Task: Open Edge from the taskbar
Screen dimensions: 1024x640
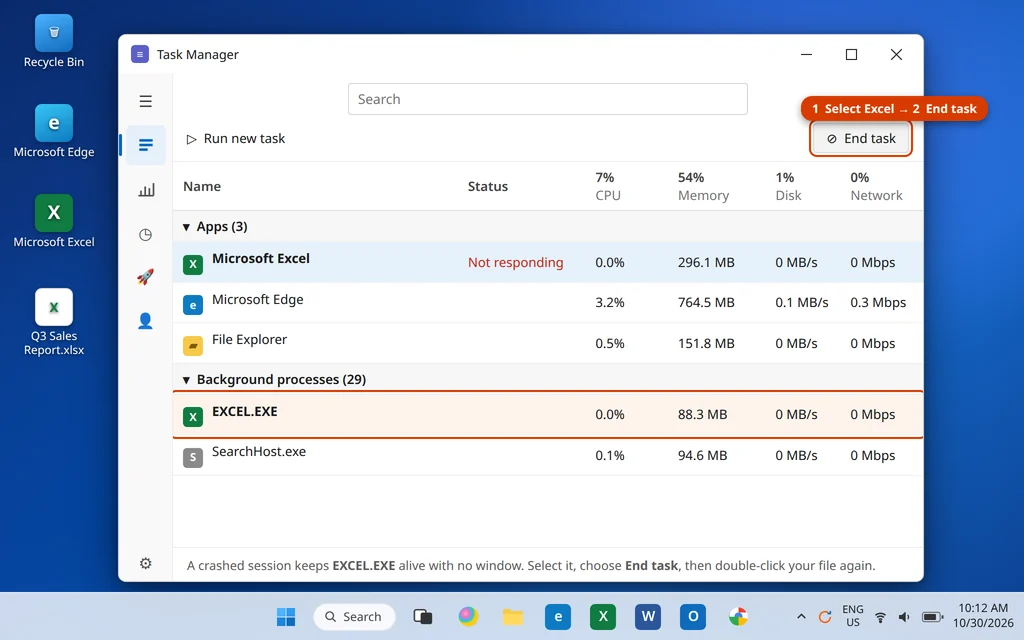Action: tap(558, 616)
